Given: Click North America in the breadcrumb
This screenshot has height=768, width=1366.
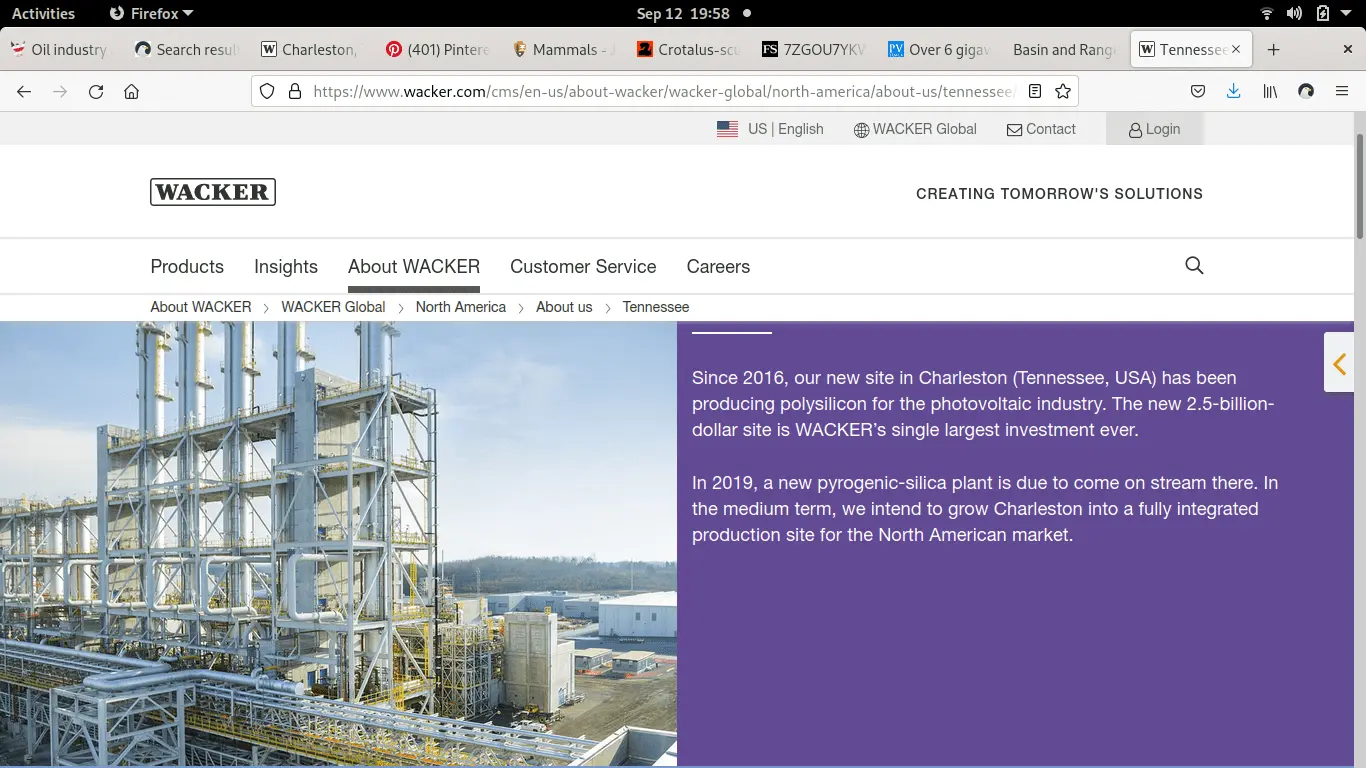Looking at the screenshot, I should click(461, 307).
